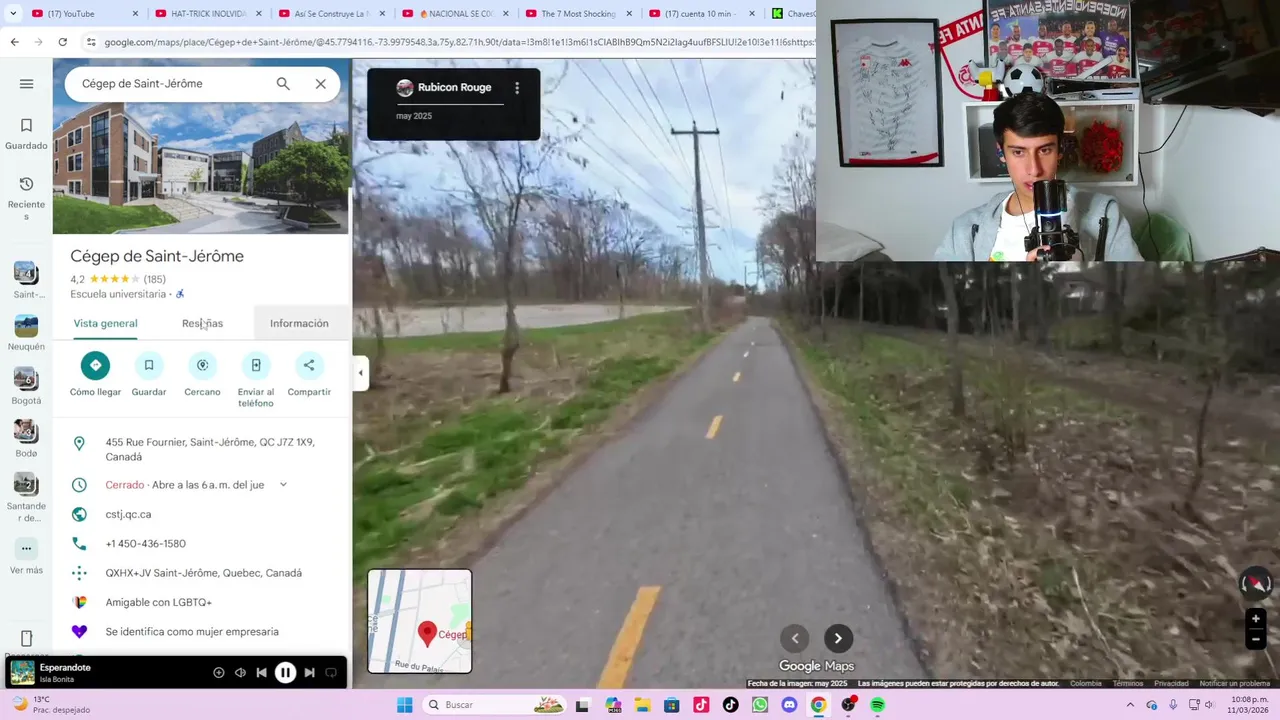
Task: Click the phone number +1 450-436-1580
Action: (145, 544)
